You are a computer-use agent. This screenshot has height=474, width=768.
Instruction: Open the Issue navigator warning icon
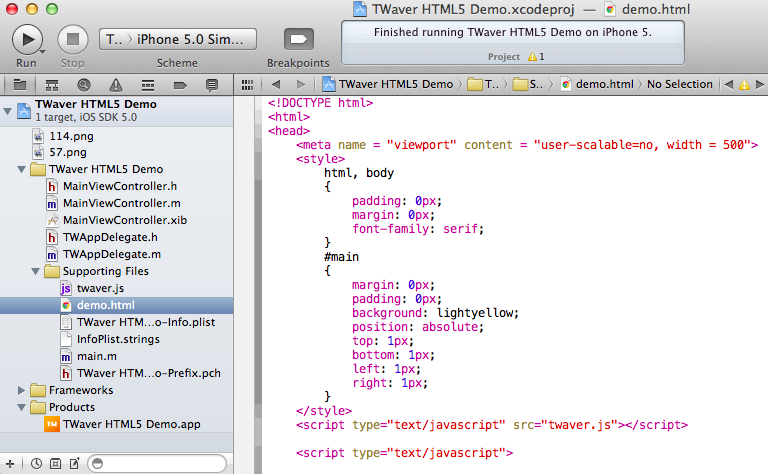pos(116,85)
